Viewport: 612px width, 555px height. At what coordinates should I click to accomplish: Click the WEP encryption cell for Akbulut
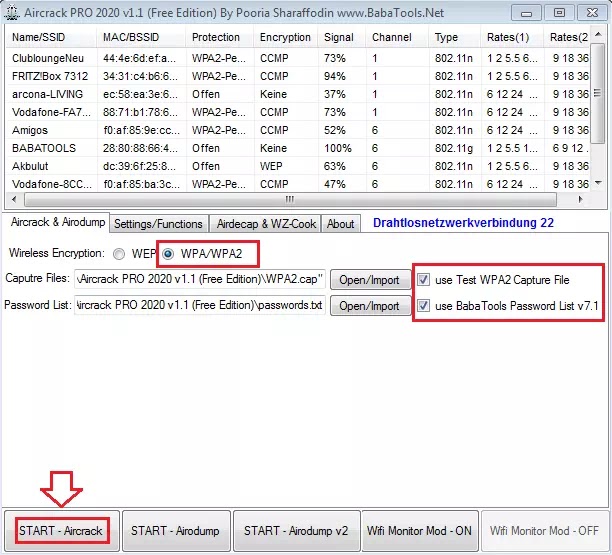(x=271, y=166)
